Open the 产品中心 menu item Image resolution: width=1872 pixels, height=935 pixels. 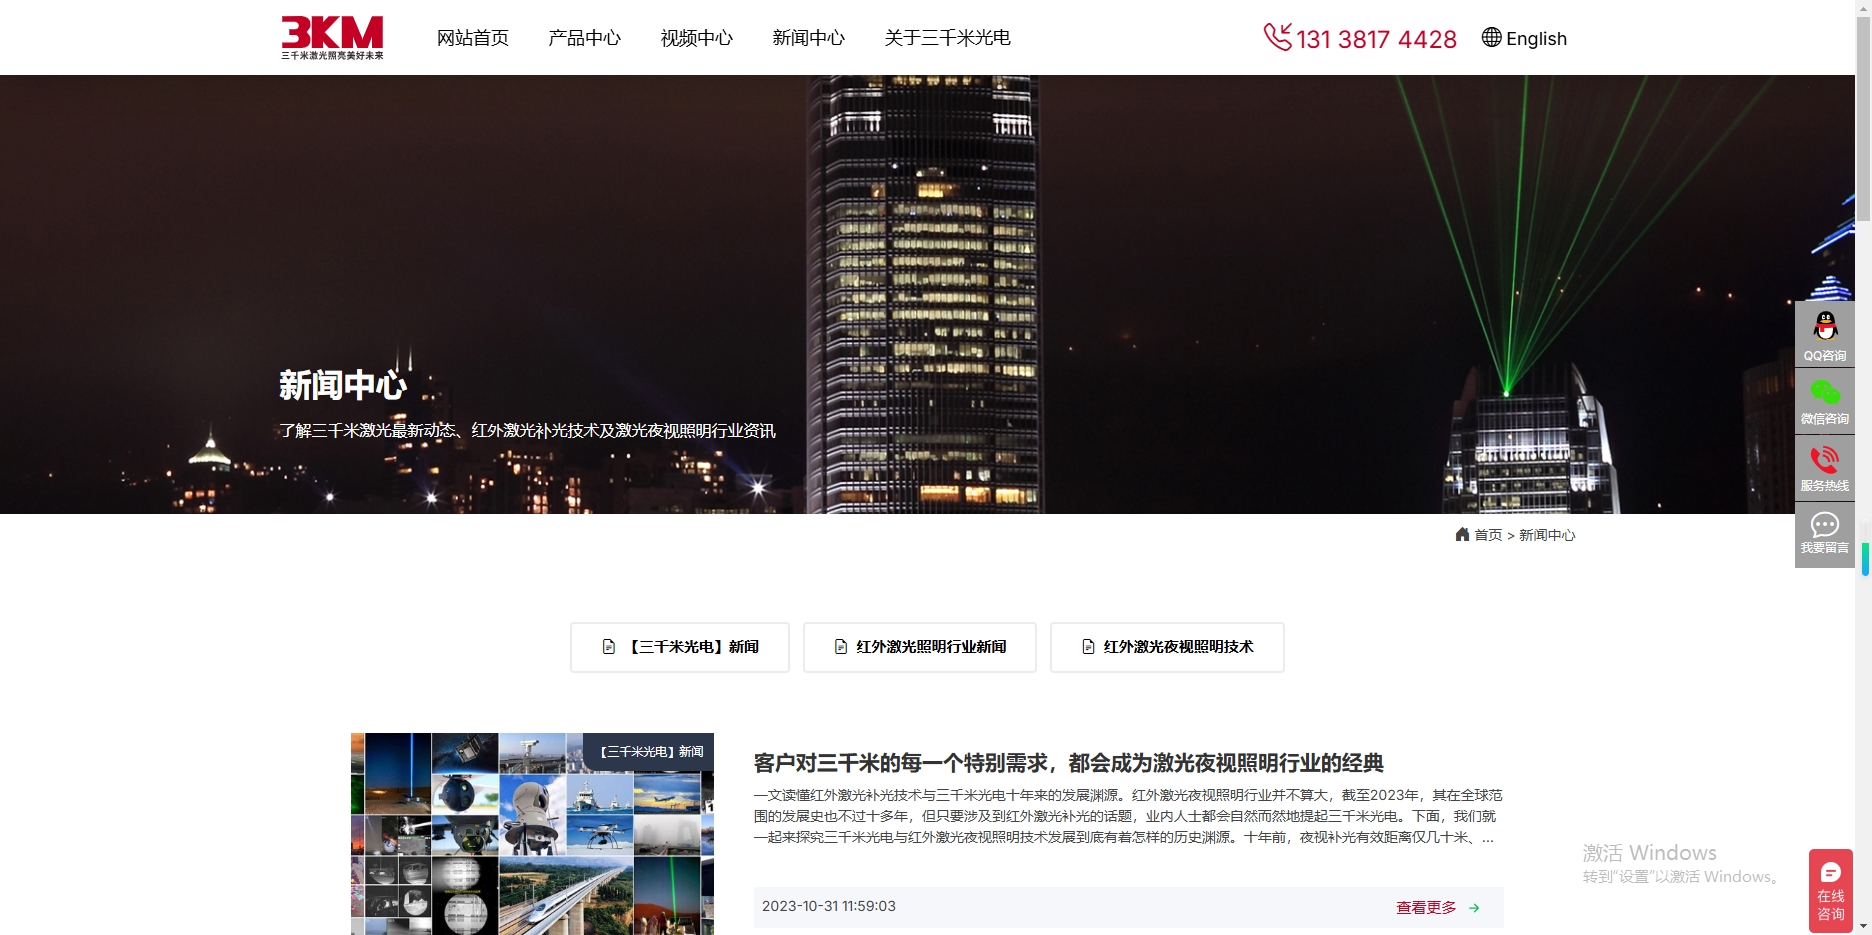click(x=584, y=38)
